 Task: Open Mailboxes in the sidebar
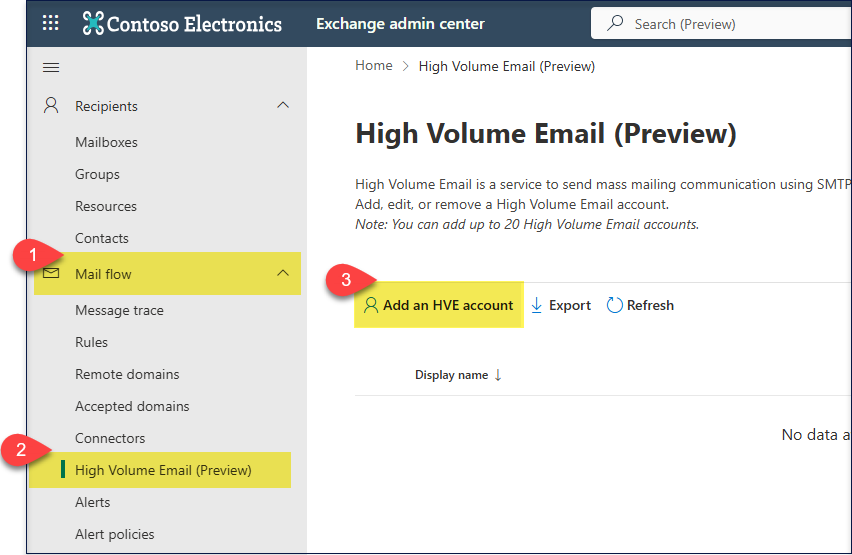(x=106, y=142)
